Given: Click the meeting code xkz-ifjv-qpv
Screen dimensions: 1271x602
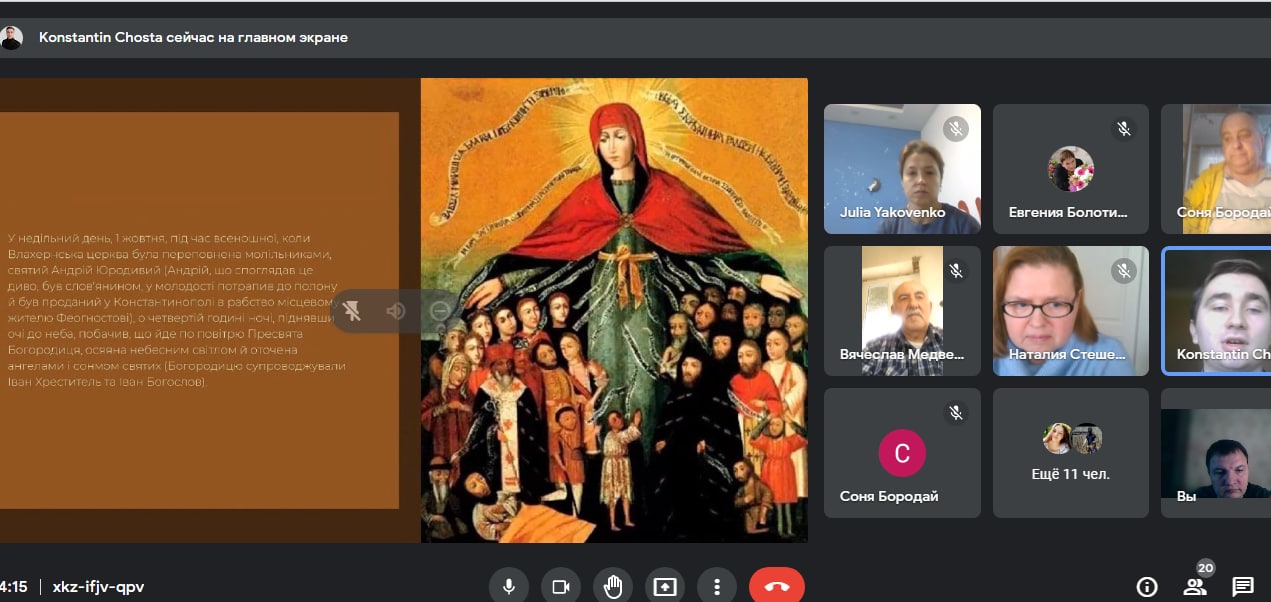Looking at the screenshot, I should [98, 587].
